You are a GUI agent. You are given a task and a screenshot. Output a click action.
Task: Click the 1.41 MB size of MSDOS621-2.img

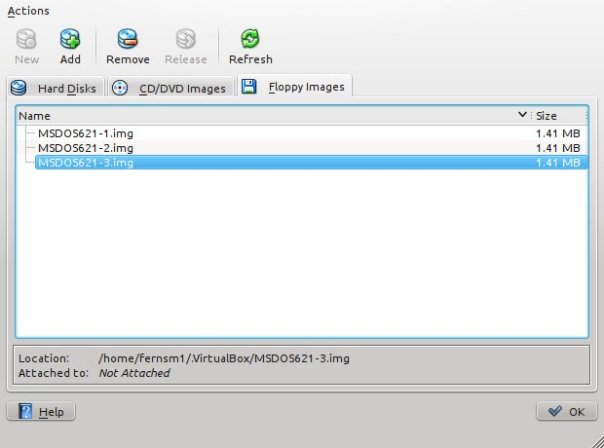click(558, 148)
